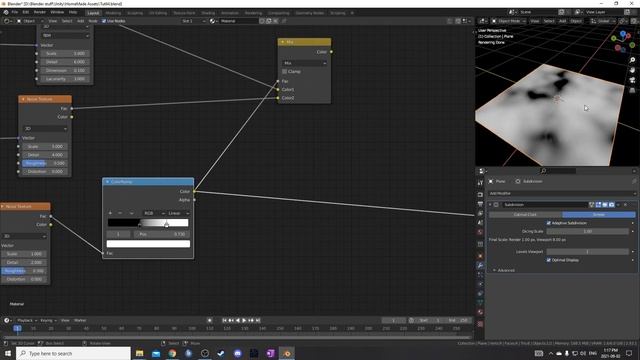This screenshot has height=360, width=640.
Task: Open ColorRamp tools chevron menu
Action: click(x=131, y=213)
